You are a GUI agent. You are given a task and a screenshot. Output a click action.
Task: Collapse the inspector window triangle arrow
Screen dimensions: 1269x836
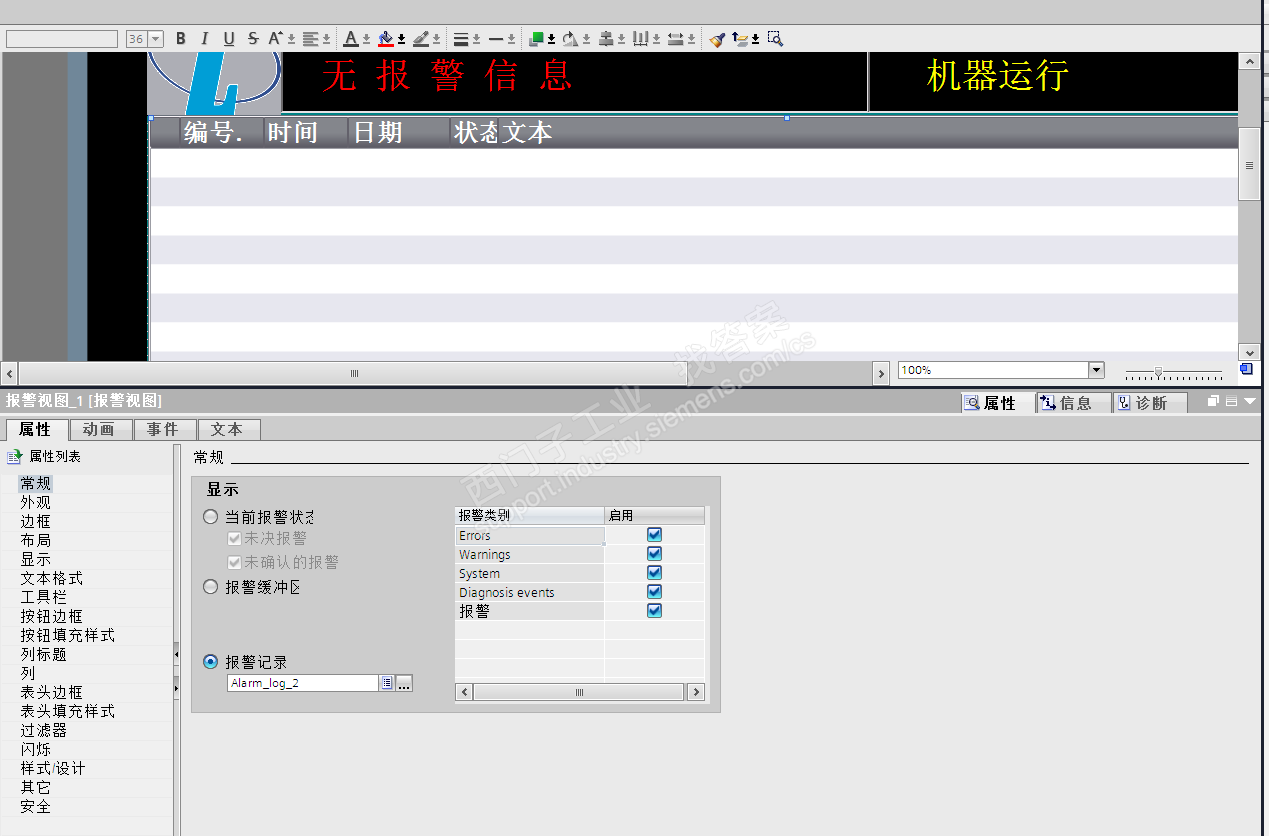[1250, 401]
